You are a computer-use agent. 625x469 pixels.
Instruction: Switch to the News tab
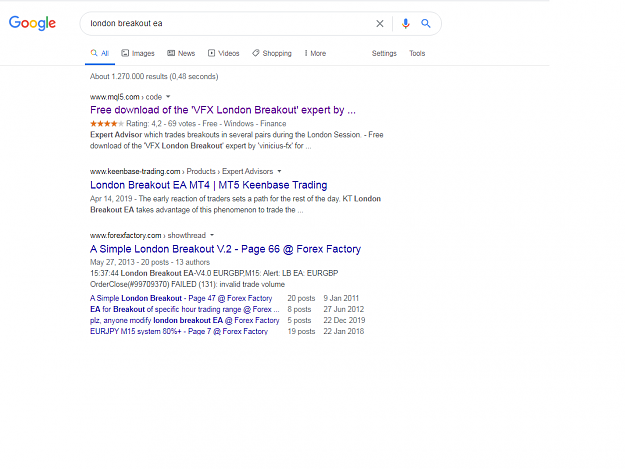click(x=181, y=53)
